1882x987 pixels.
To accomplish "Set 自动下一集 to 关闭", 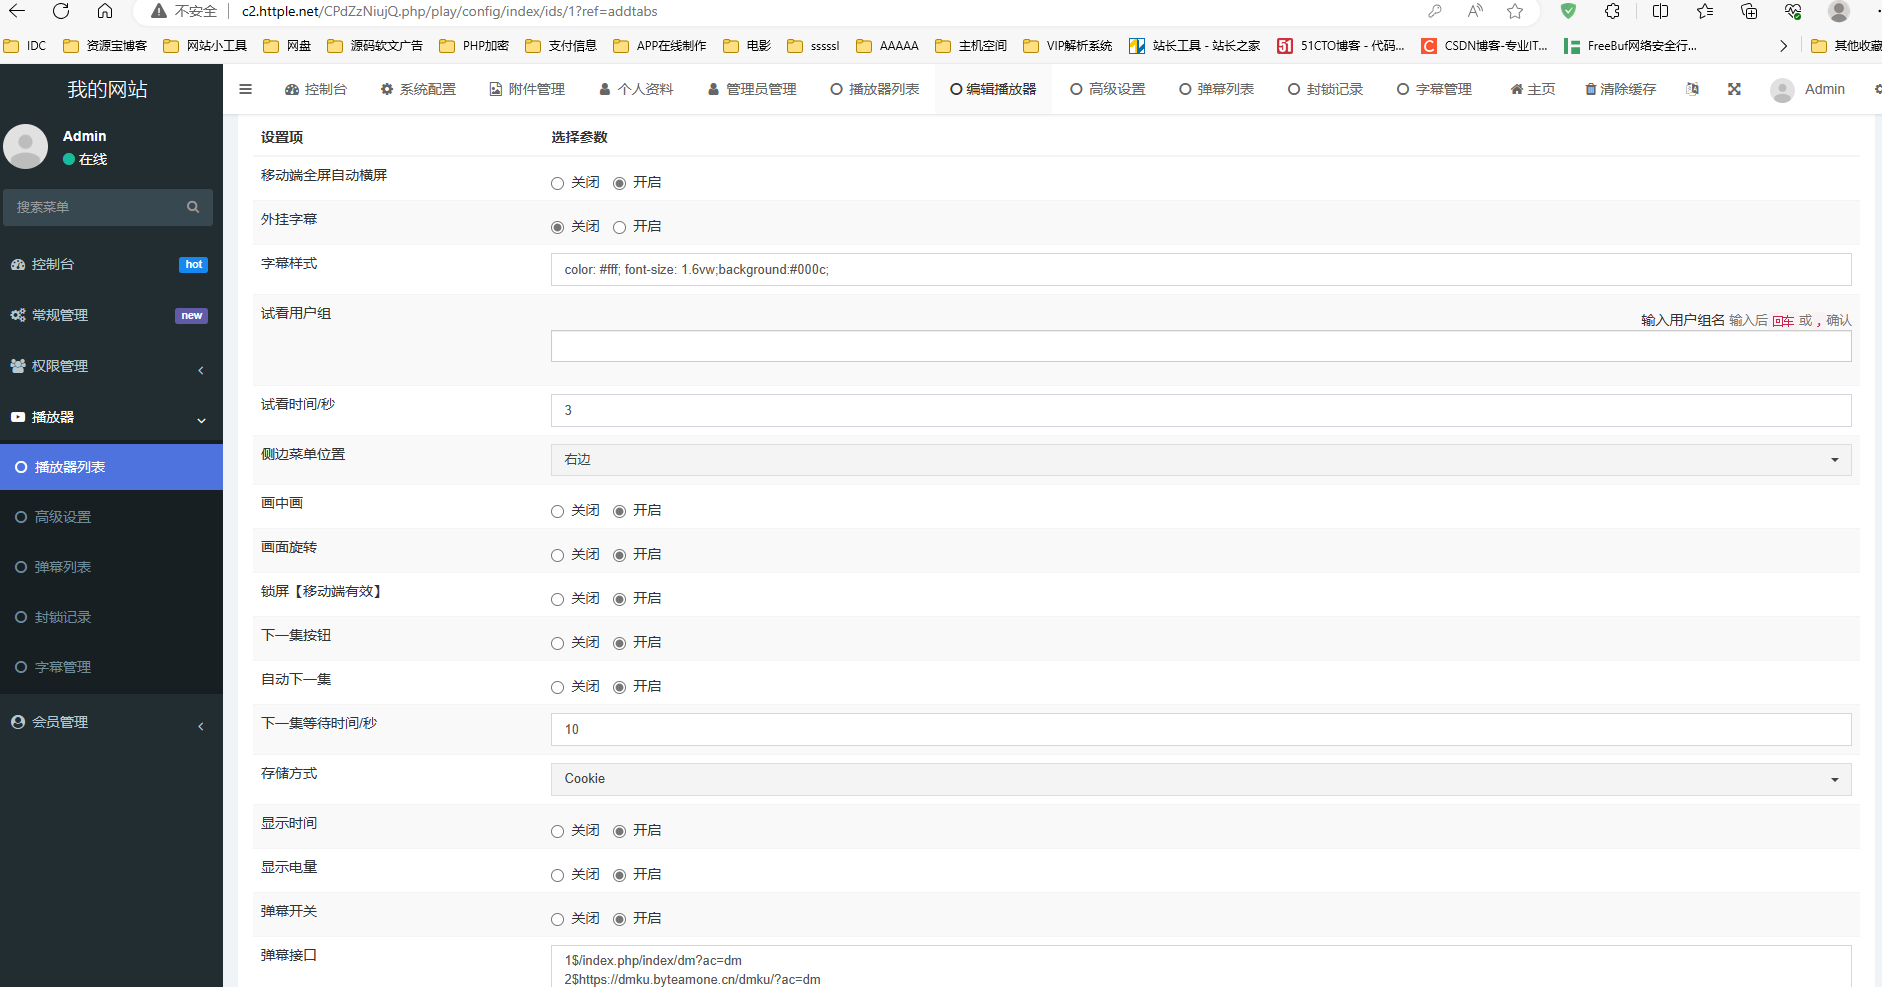I will click(x=558, y=687).
